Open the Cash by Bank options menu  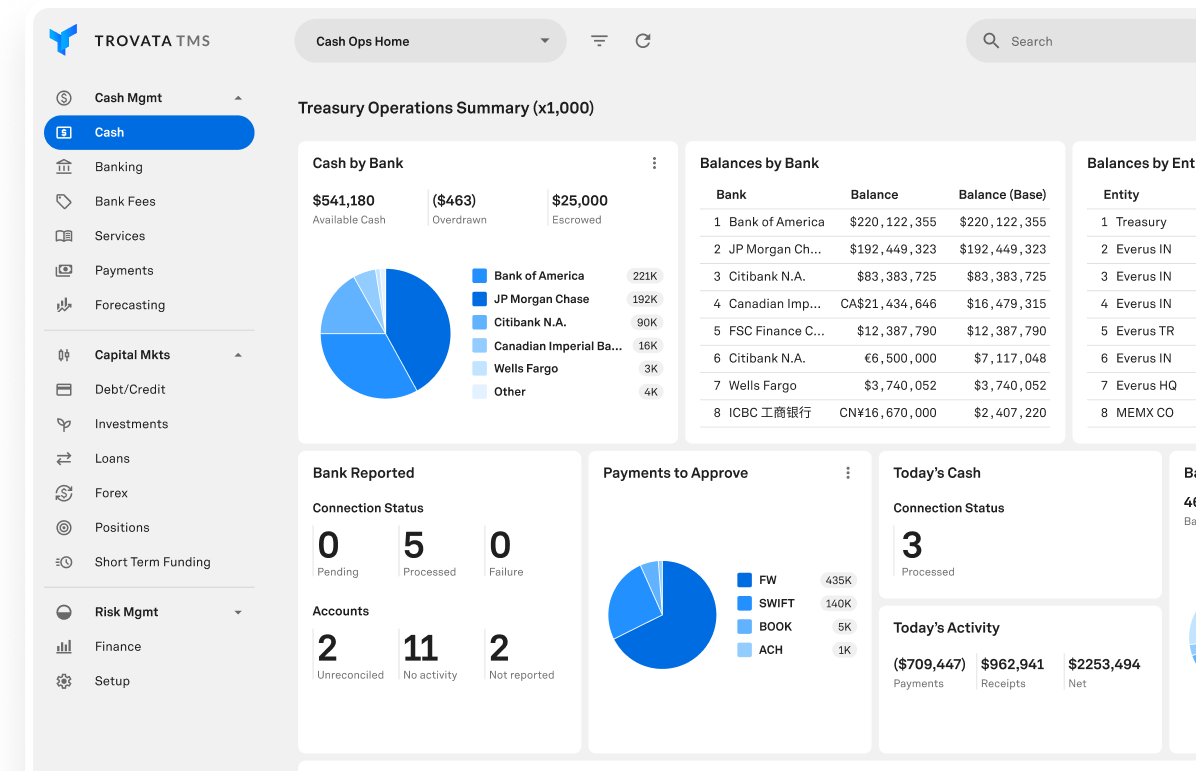pos(655,163)
